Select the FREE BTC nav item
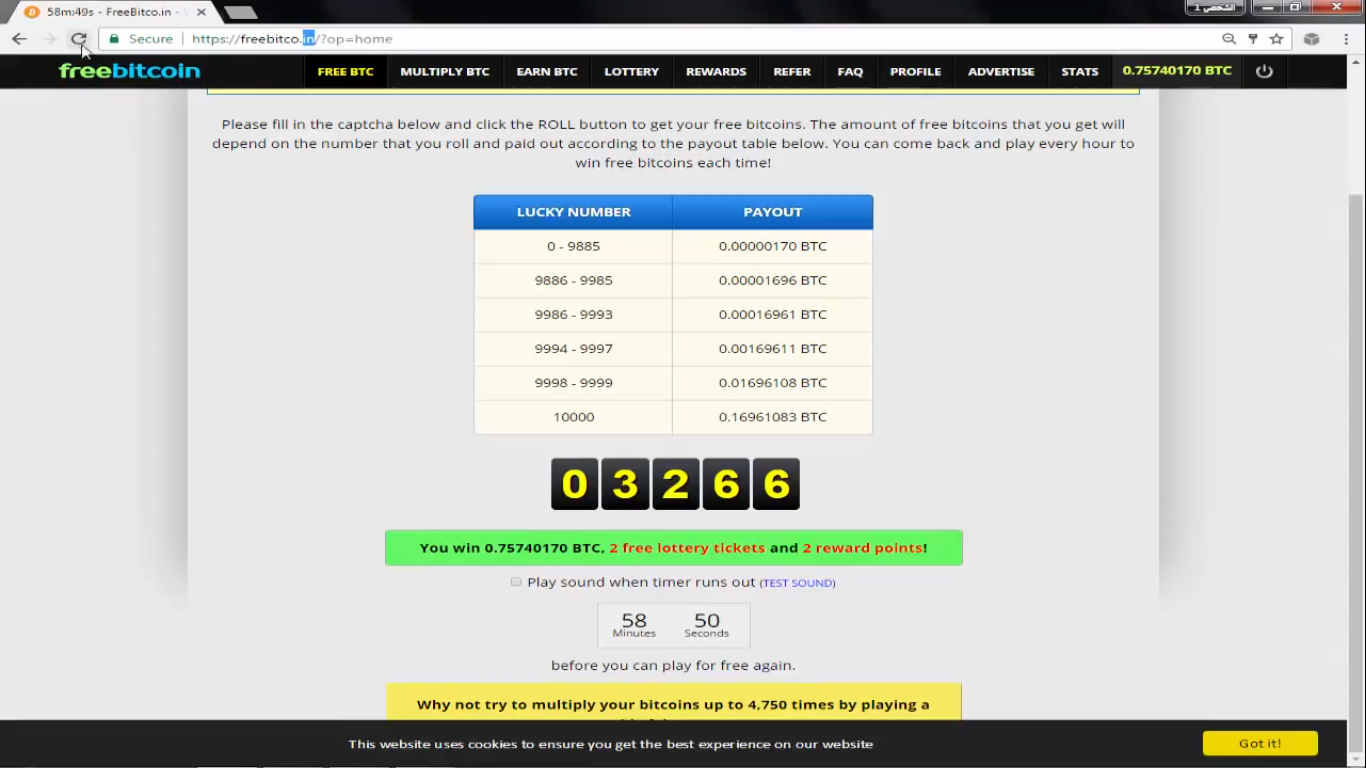The height and width of the screenshot is (768, 1366). tap(345, 72)
